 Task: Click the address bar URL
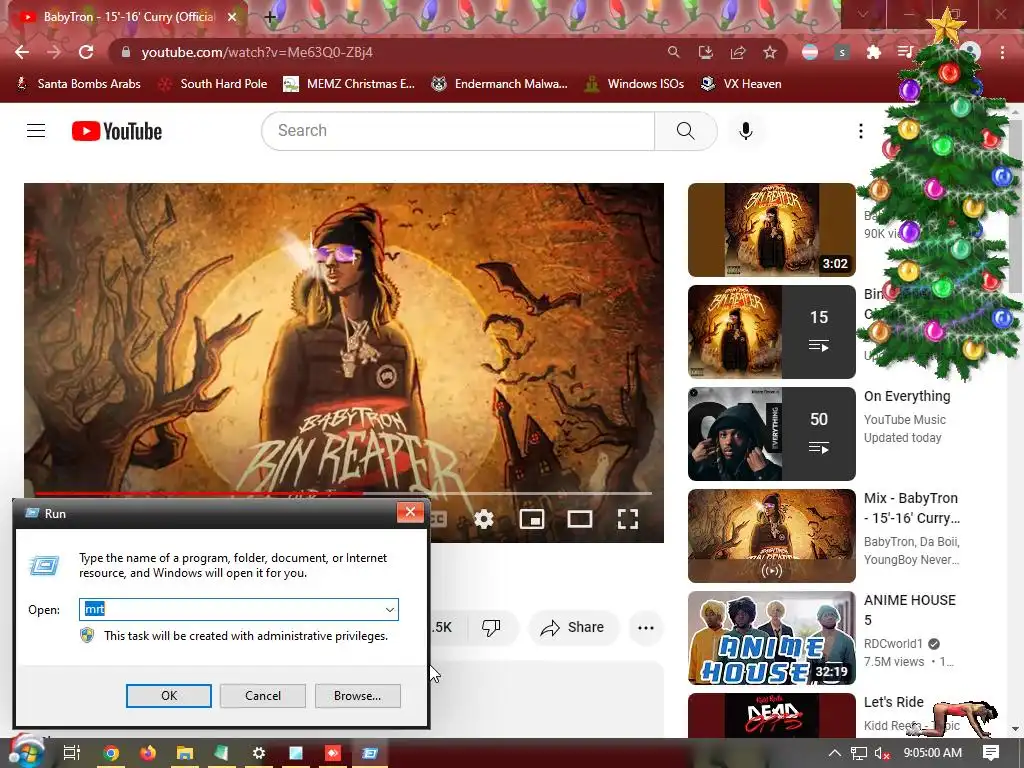pos(257,52)
